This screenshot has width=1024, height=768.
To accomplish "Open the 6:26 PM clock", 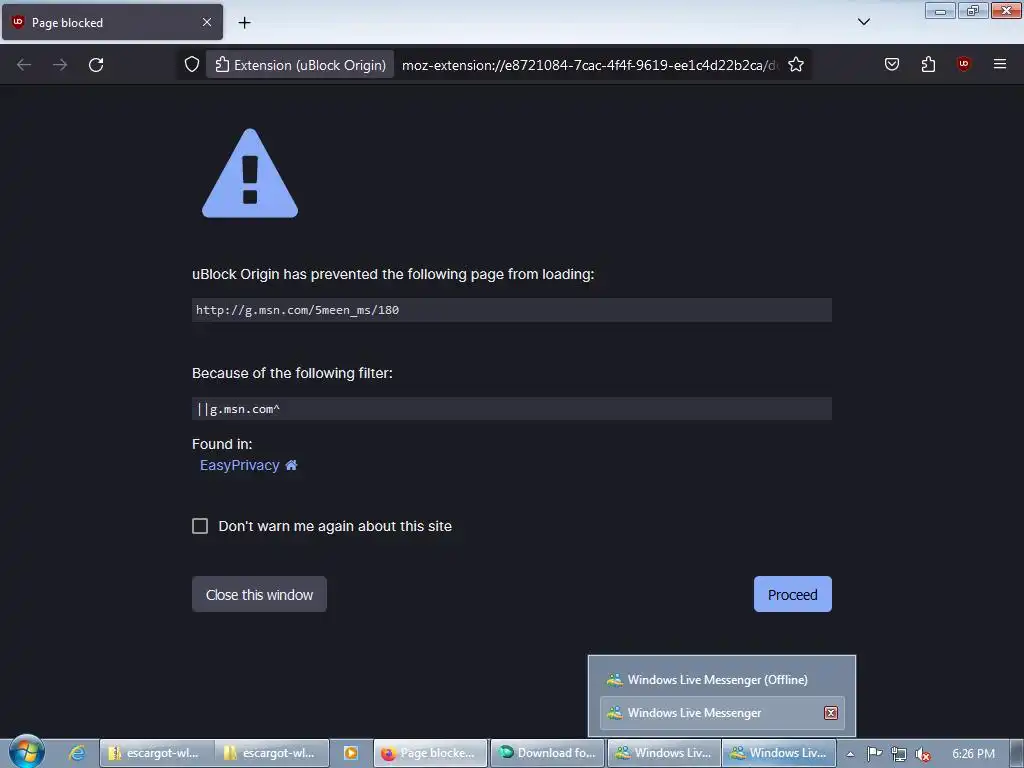I will [x=974, y=754].
